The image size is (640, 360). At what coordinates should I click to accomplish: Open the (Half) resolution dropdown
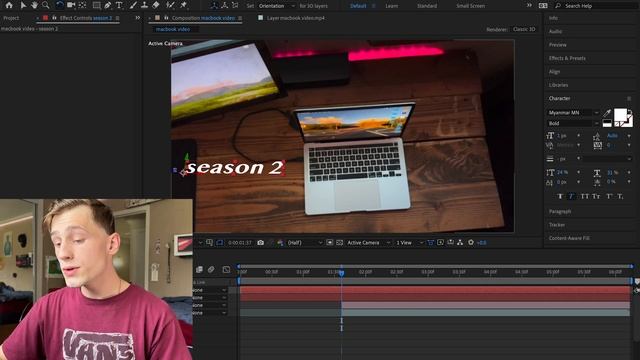coord(304,242)
